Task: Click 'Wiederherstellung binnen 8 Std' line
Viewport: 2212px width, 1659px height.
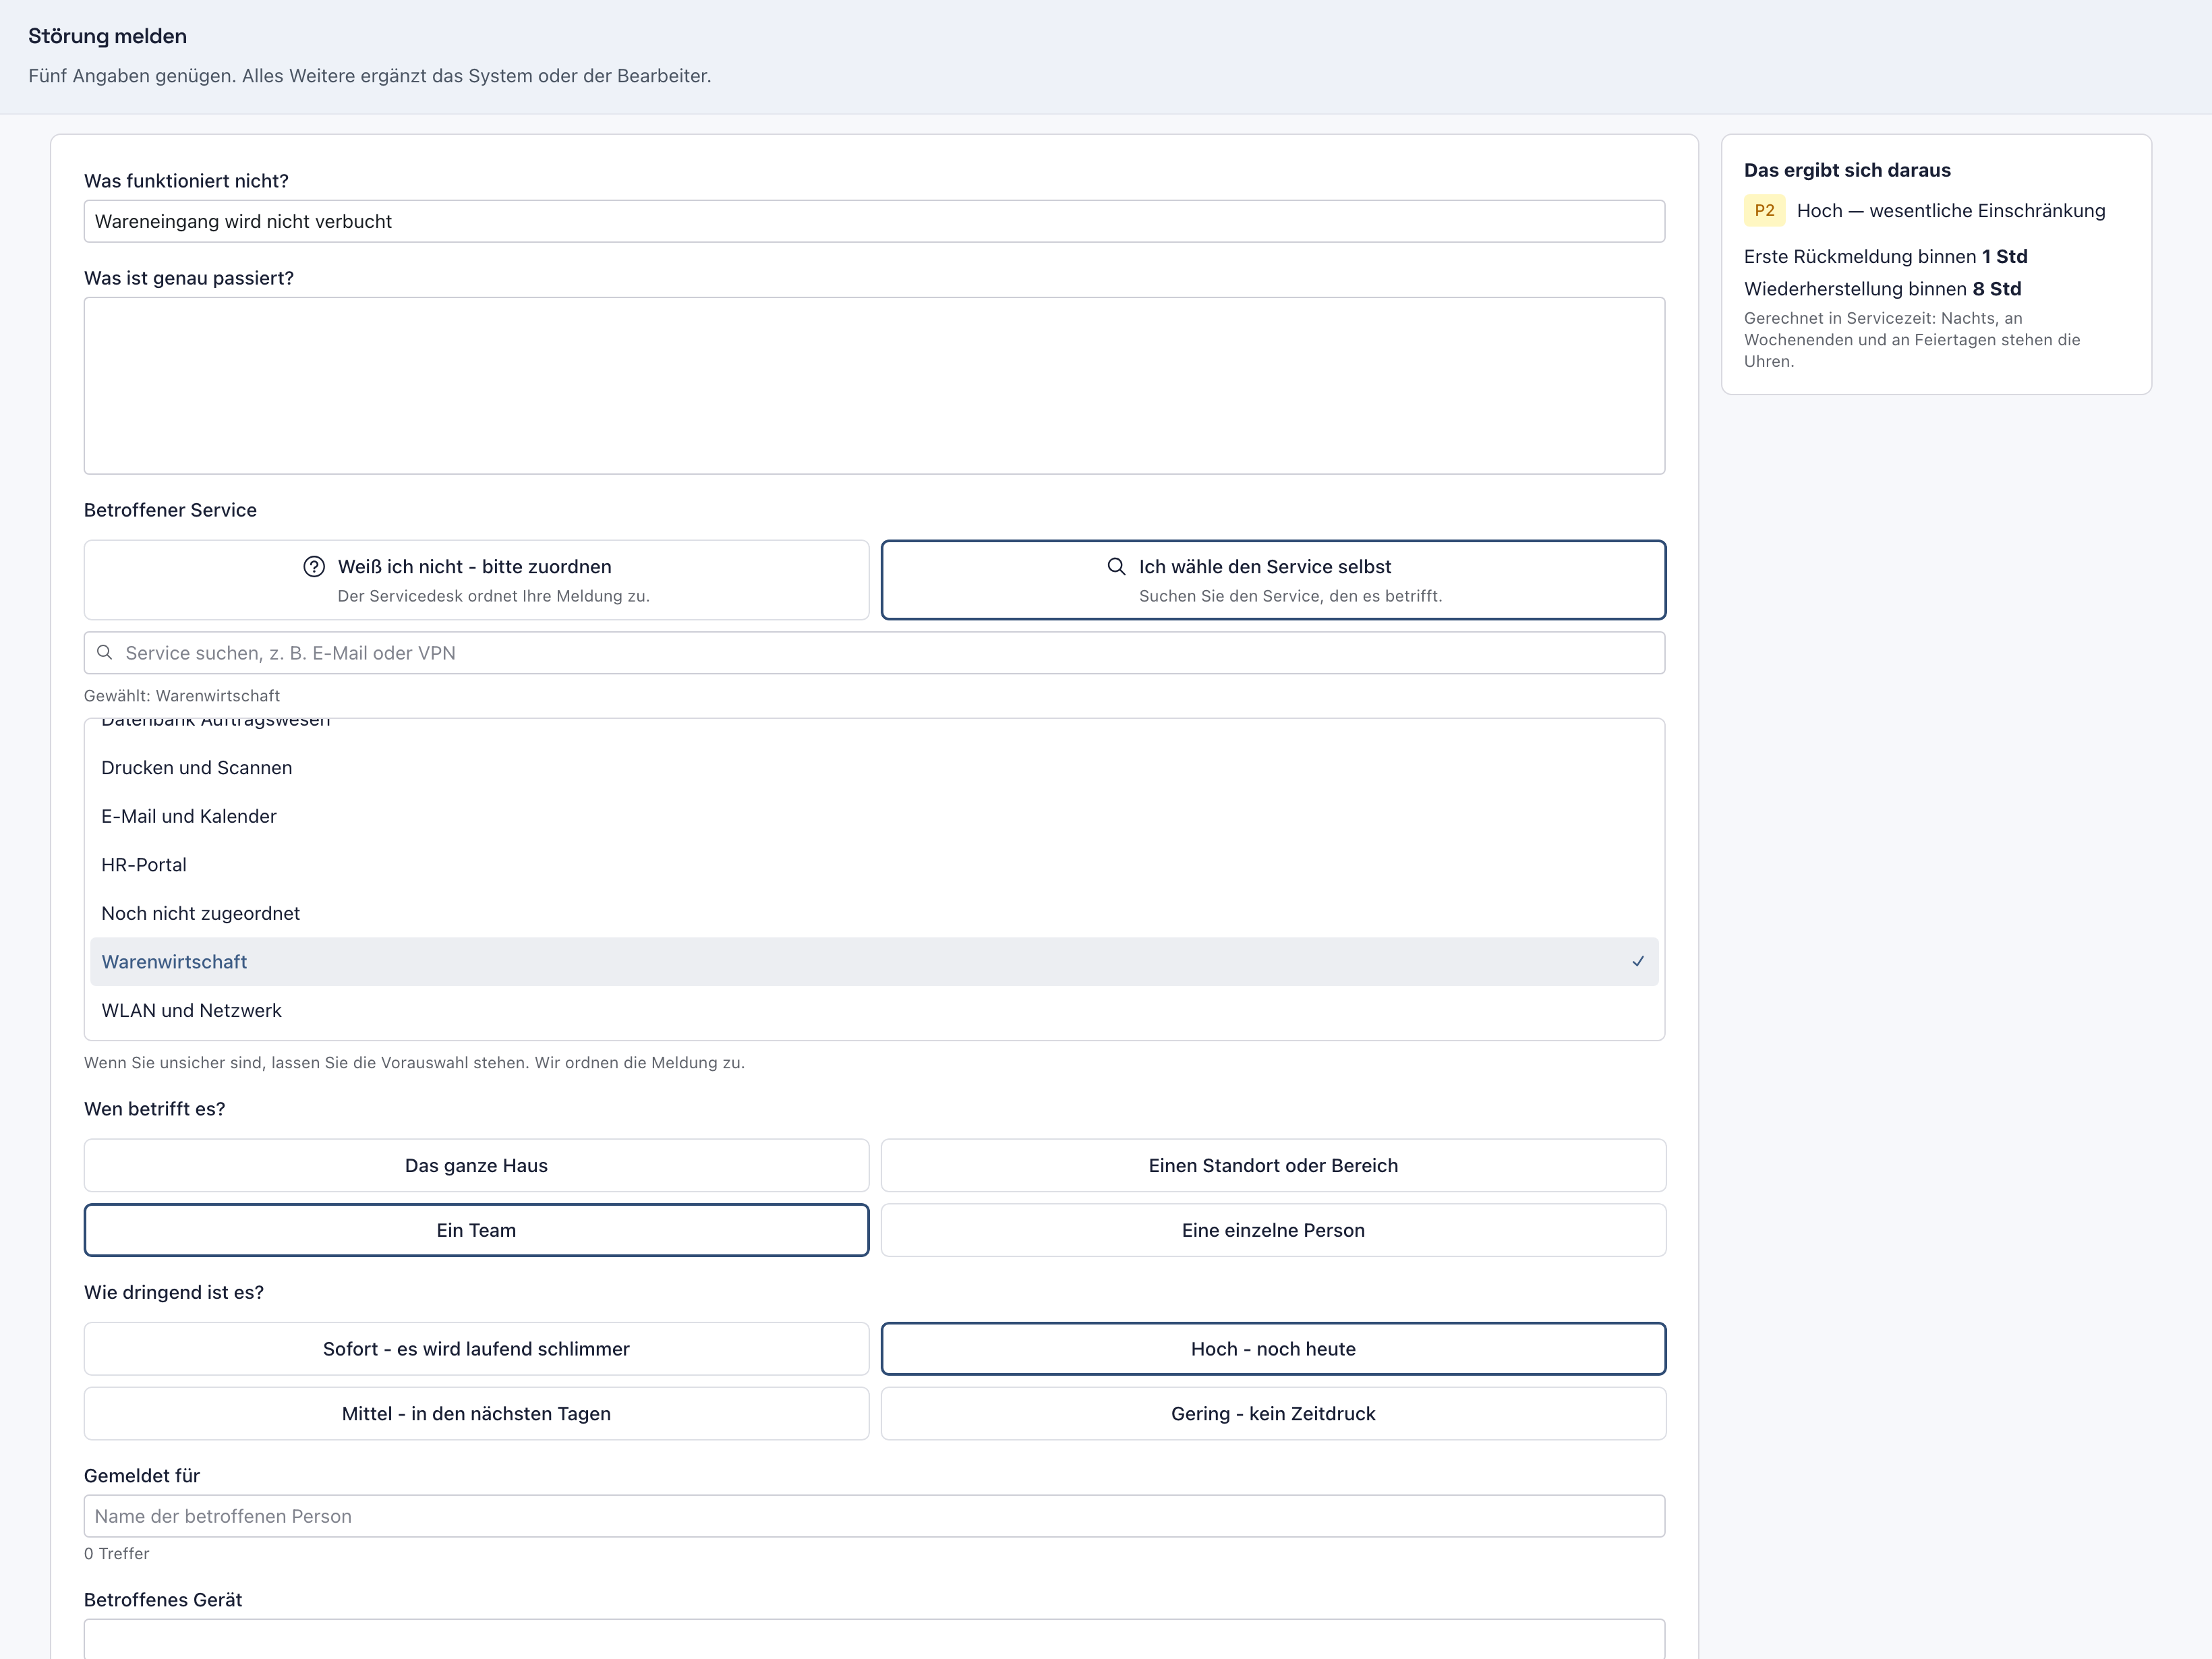Action: click(1882, 289)
